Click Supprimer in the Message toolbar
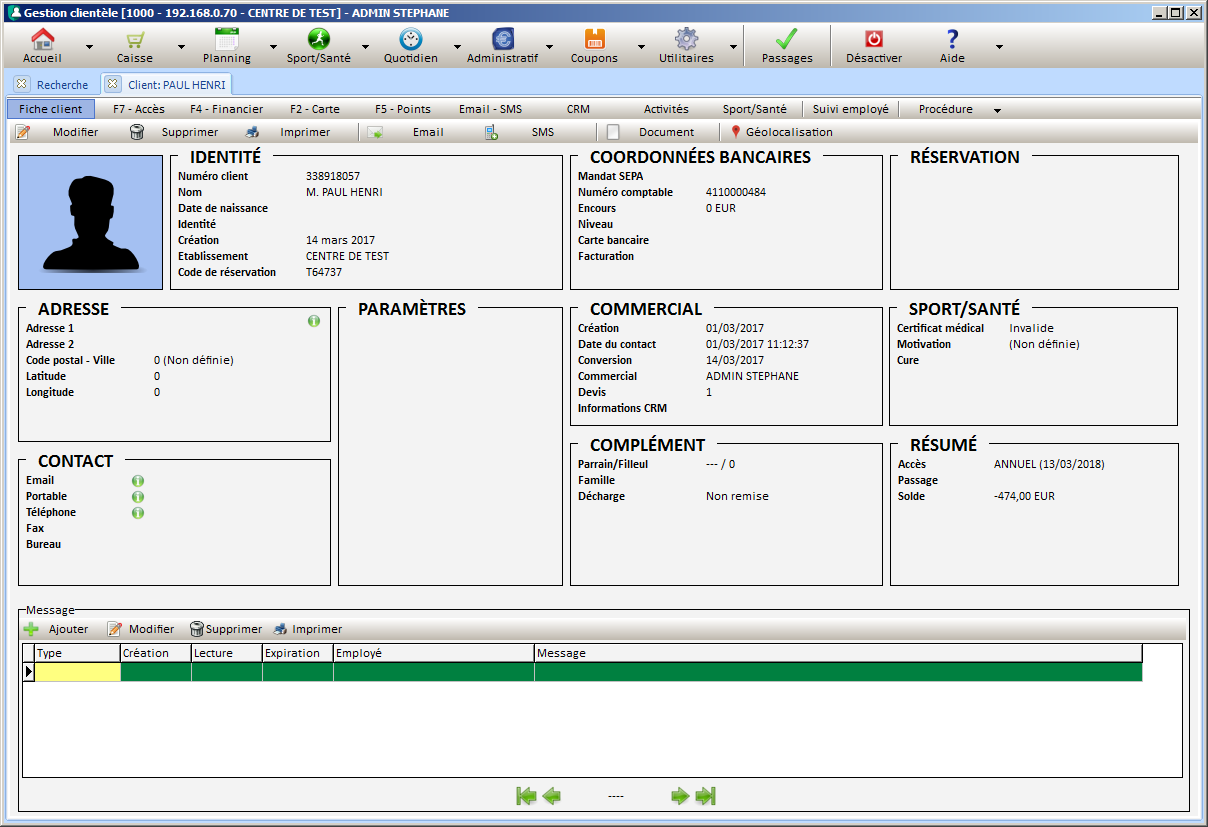 pyautogui.click(x=226, y=629)
